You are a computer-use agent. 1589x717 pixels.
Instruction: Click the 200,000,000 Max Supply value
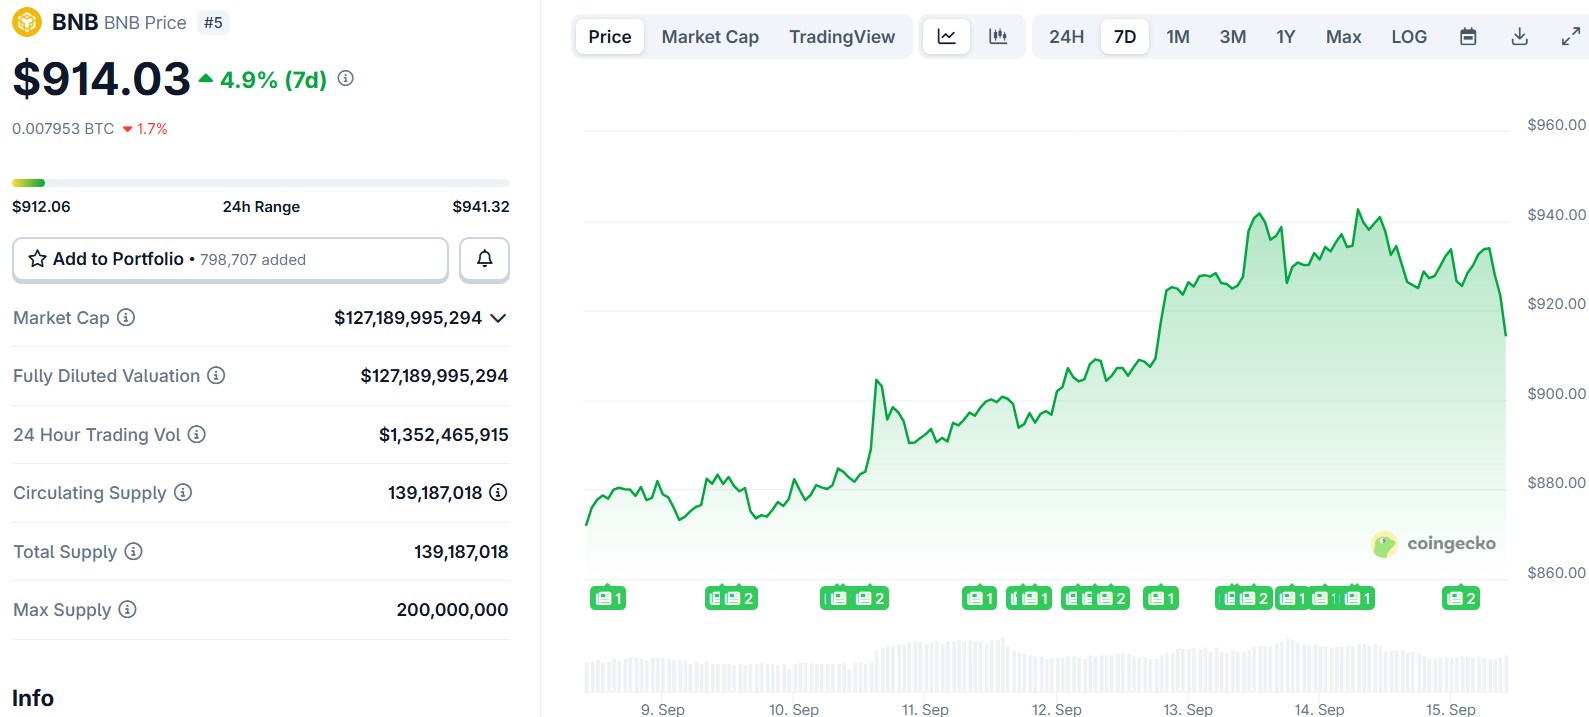452,610
